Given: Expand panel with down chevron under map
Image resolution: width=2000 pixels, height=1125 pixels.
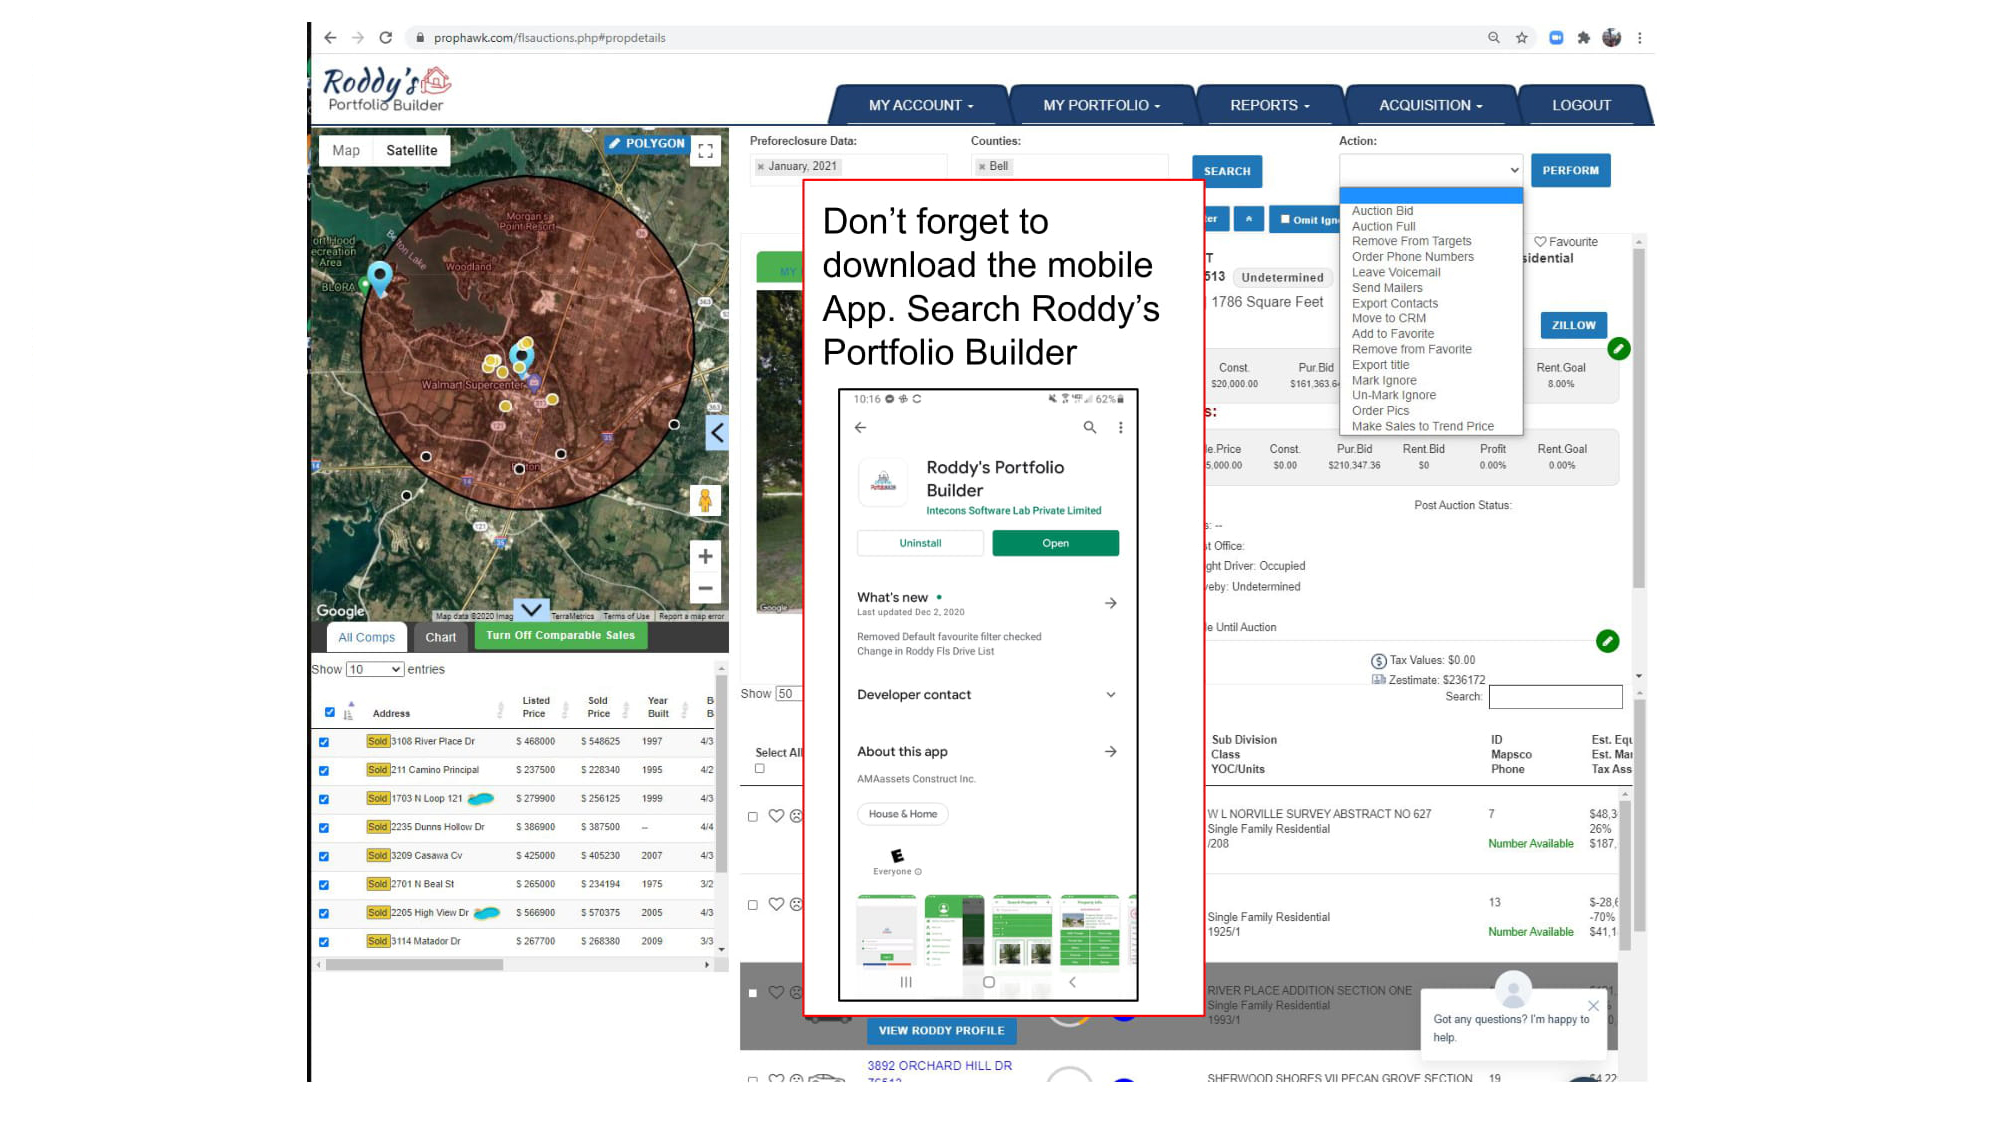Looking at the screenshot, I should tap(532, 609).
